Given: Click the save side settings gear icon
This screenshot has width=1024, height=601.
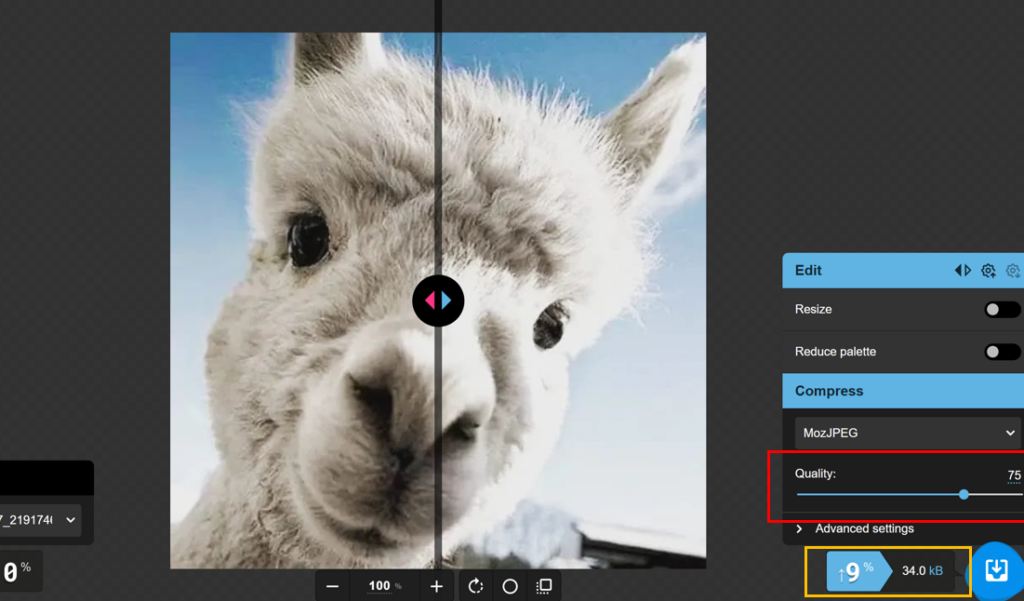Looking at the screenshot, I should 988,270.
